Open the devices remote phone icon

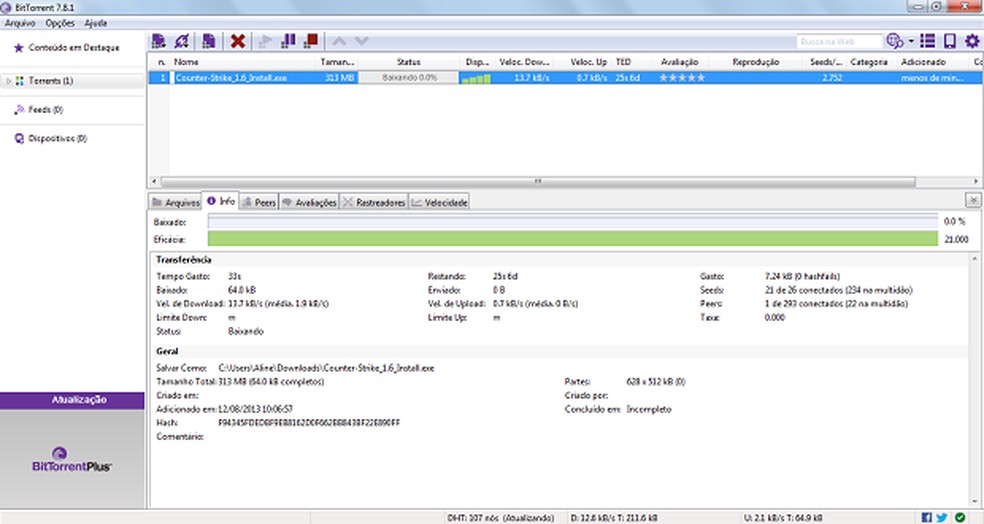point(949,41)
